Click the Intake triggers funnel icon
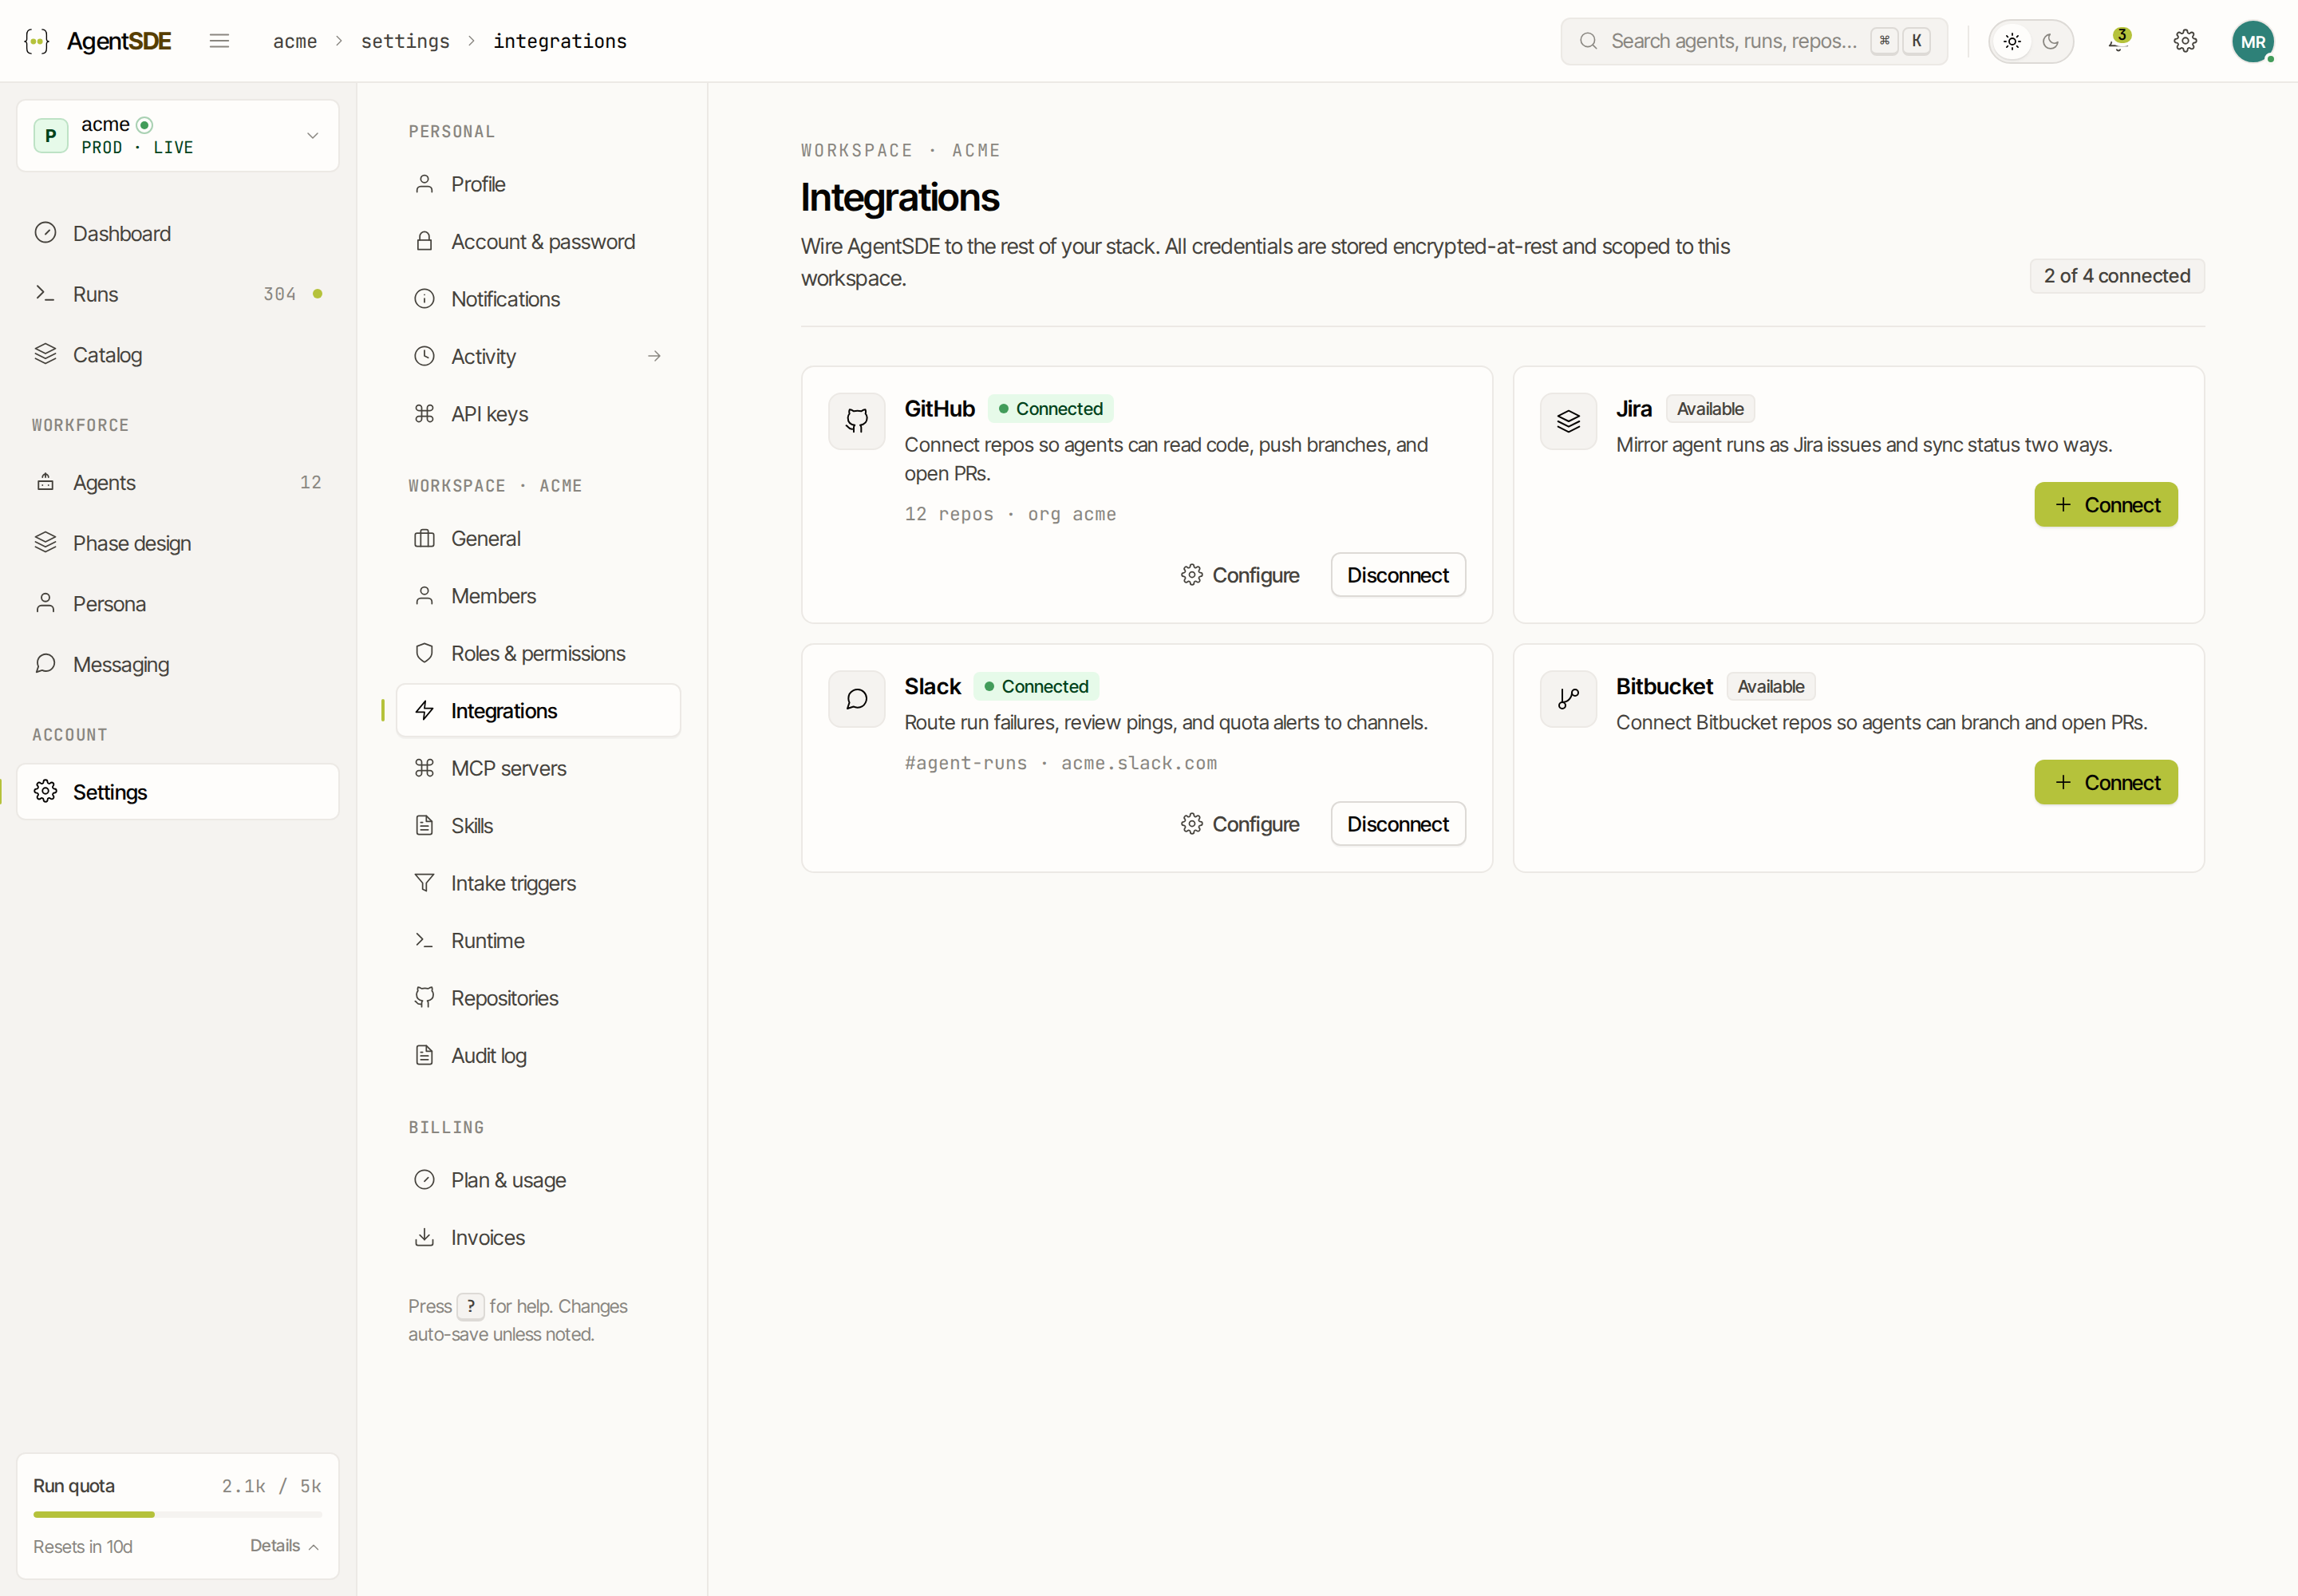2298x1596 pixels. coord(424,883)
